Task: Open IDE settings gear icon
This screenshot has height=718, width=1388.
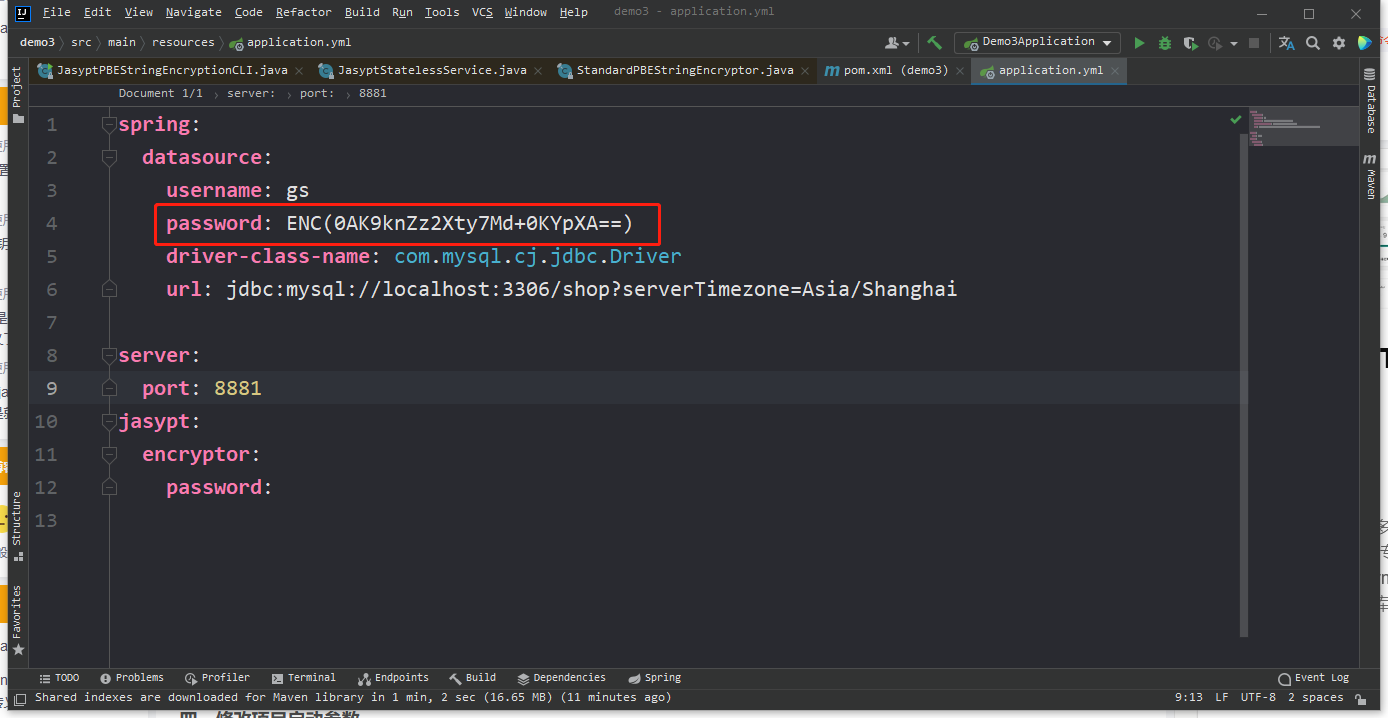Action: [1339, 43]
